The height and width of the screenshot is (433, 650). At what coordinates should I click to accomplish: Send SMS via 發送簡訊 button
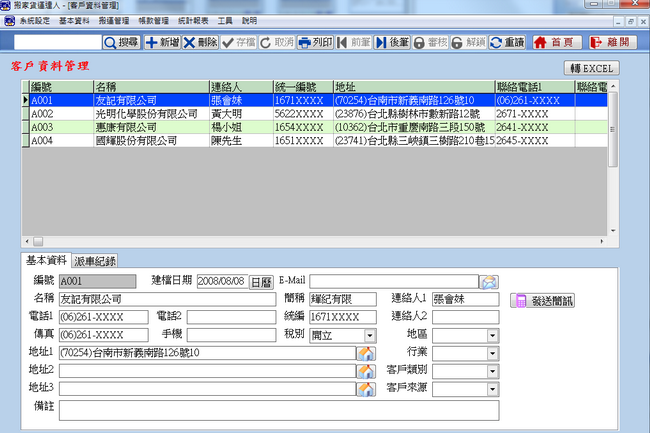point(542,300)
